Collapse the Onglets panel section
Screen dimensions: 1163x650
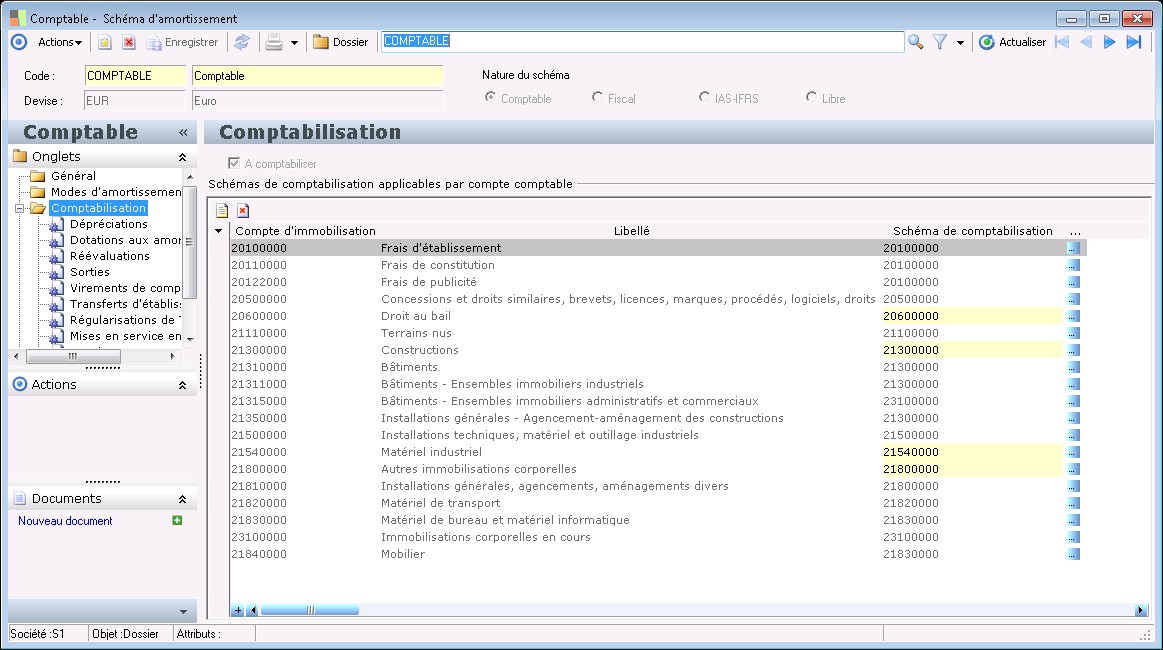point(182,157)
